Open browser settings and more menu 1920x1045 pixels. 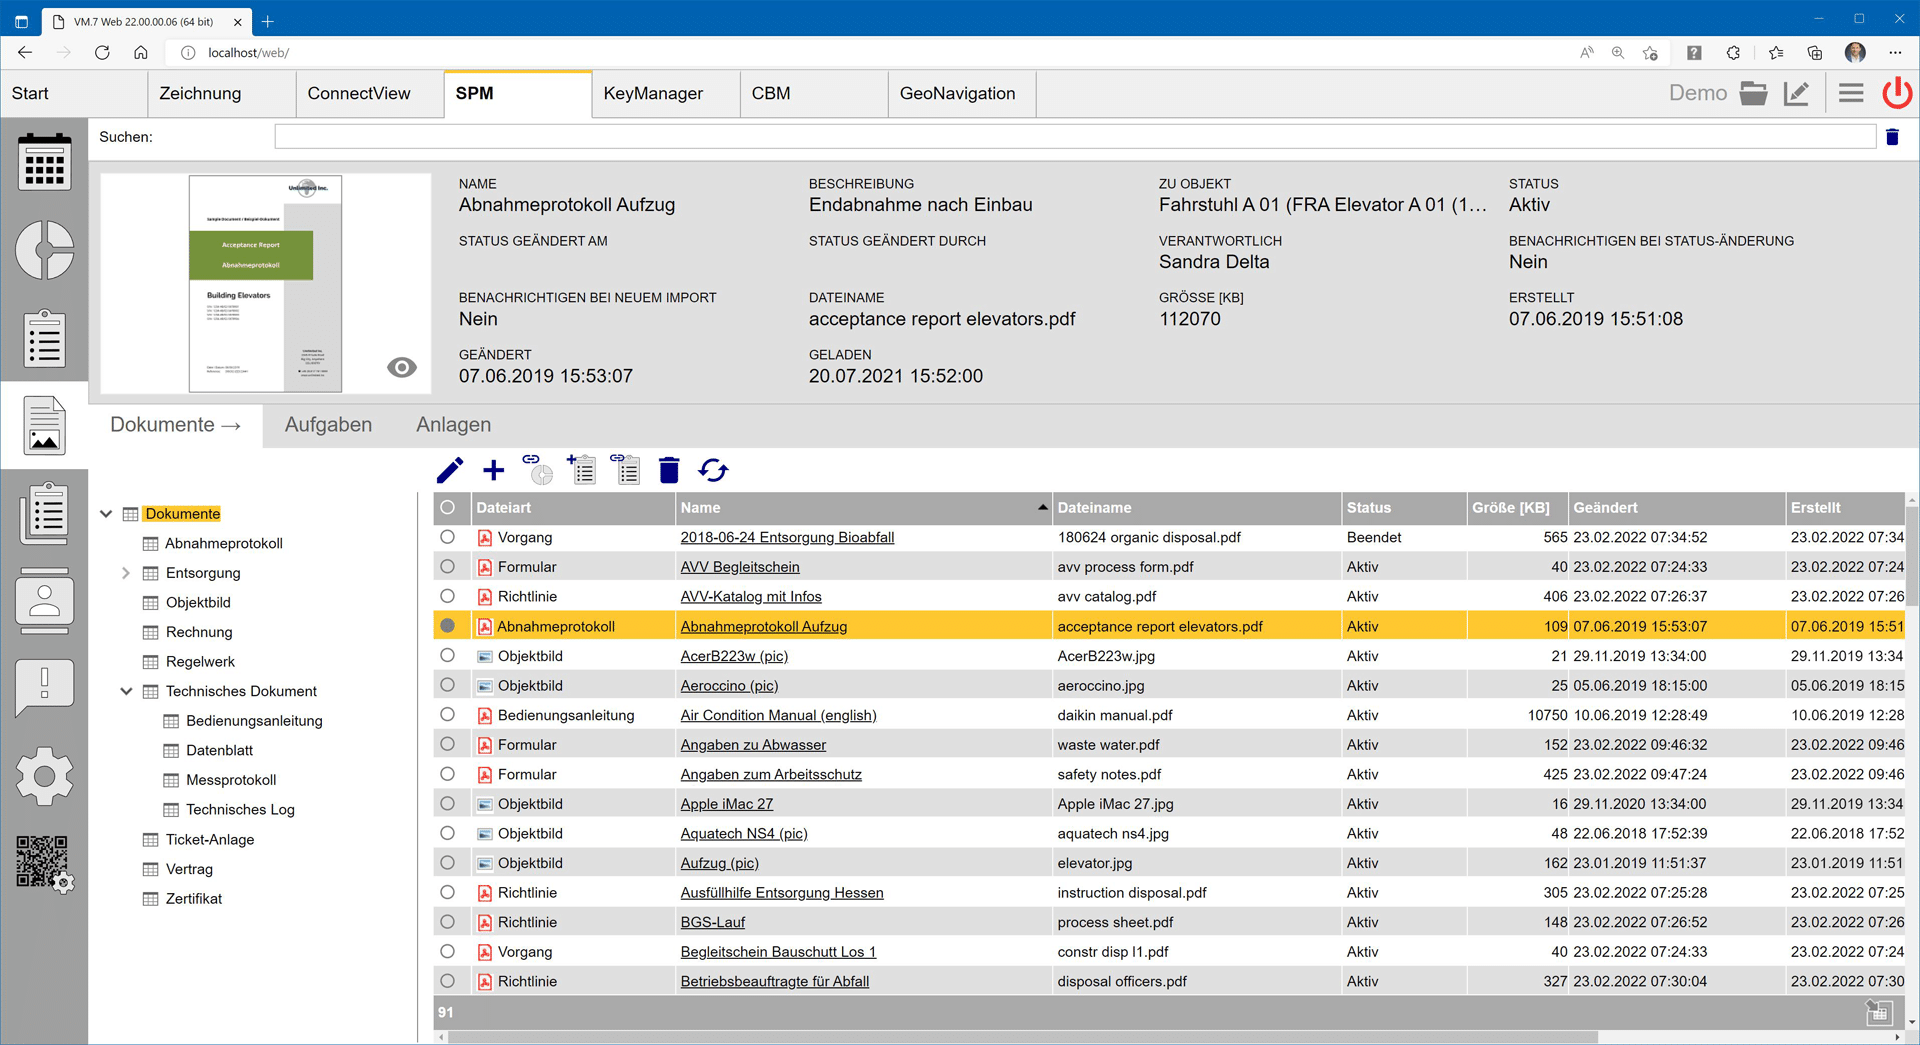click(x=1895, y=53)
